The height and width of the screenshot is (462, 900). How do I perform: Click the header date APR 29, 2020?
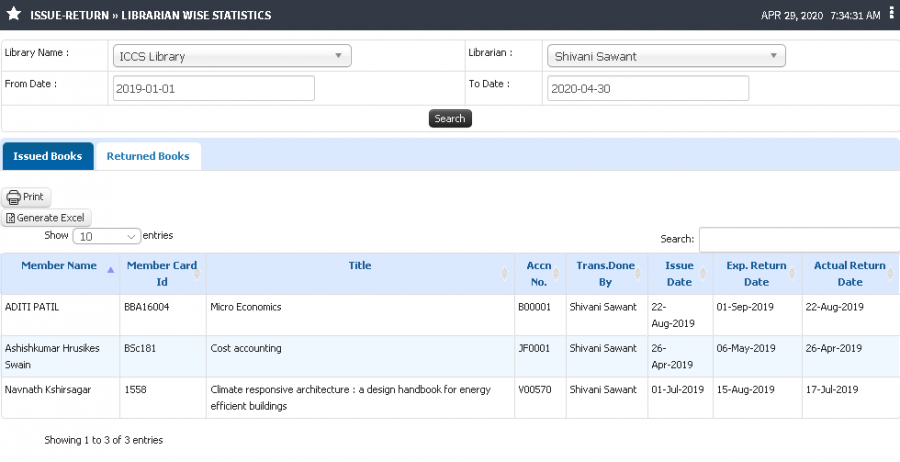click(x=792, y=15)
